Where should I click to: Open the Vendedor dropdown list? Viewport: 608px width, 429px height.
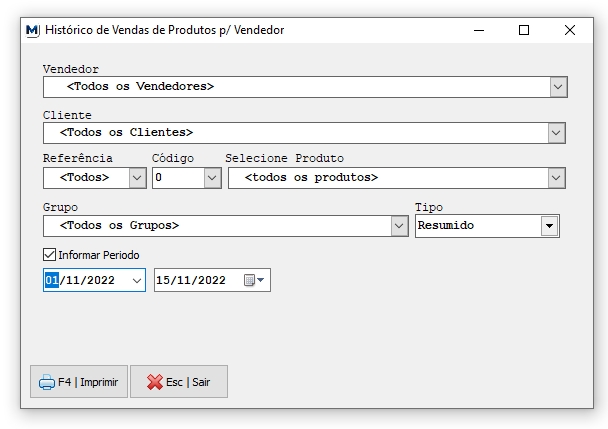pyautogui.click(x=558, y=87)
